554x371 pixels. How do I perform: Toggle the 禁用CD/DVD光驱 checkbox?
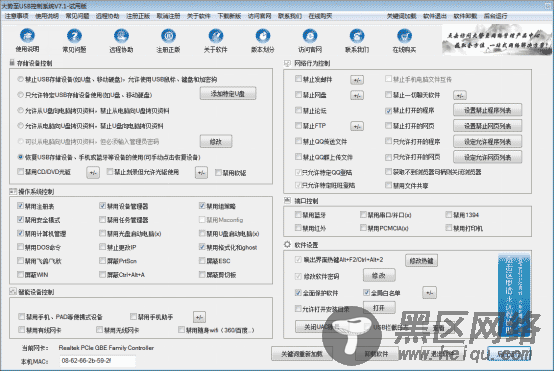coord(20,172)
